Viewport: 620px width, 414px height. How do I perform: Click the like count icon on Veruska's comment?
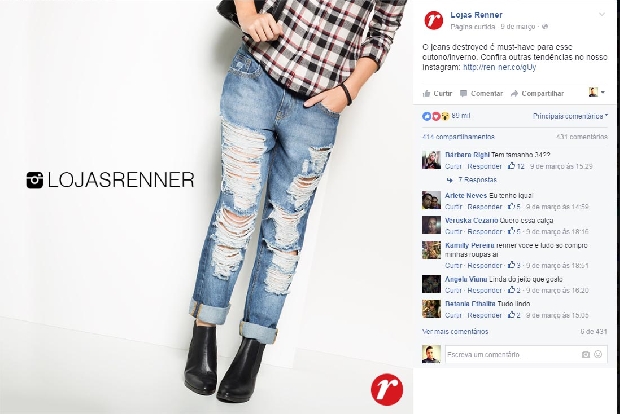512,231
